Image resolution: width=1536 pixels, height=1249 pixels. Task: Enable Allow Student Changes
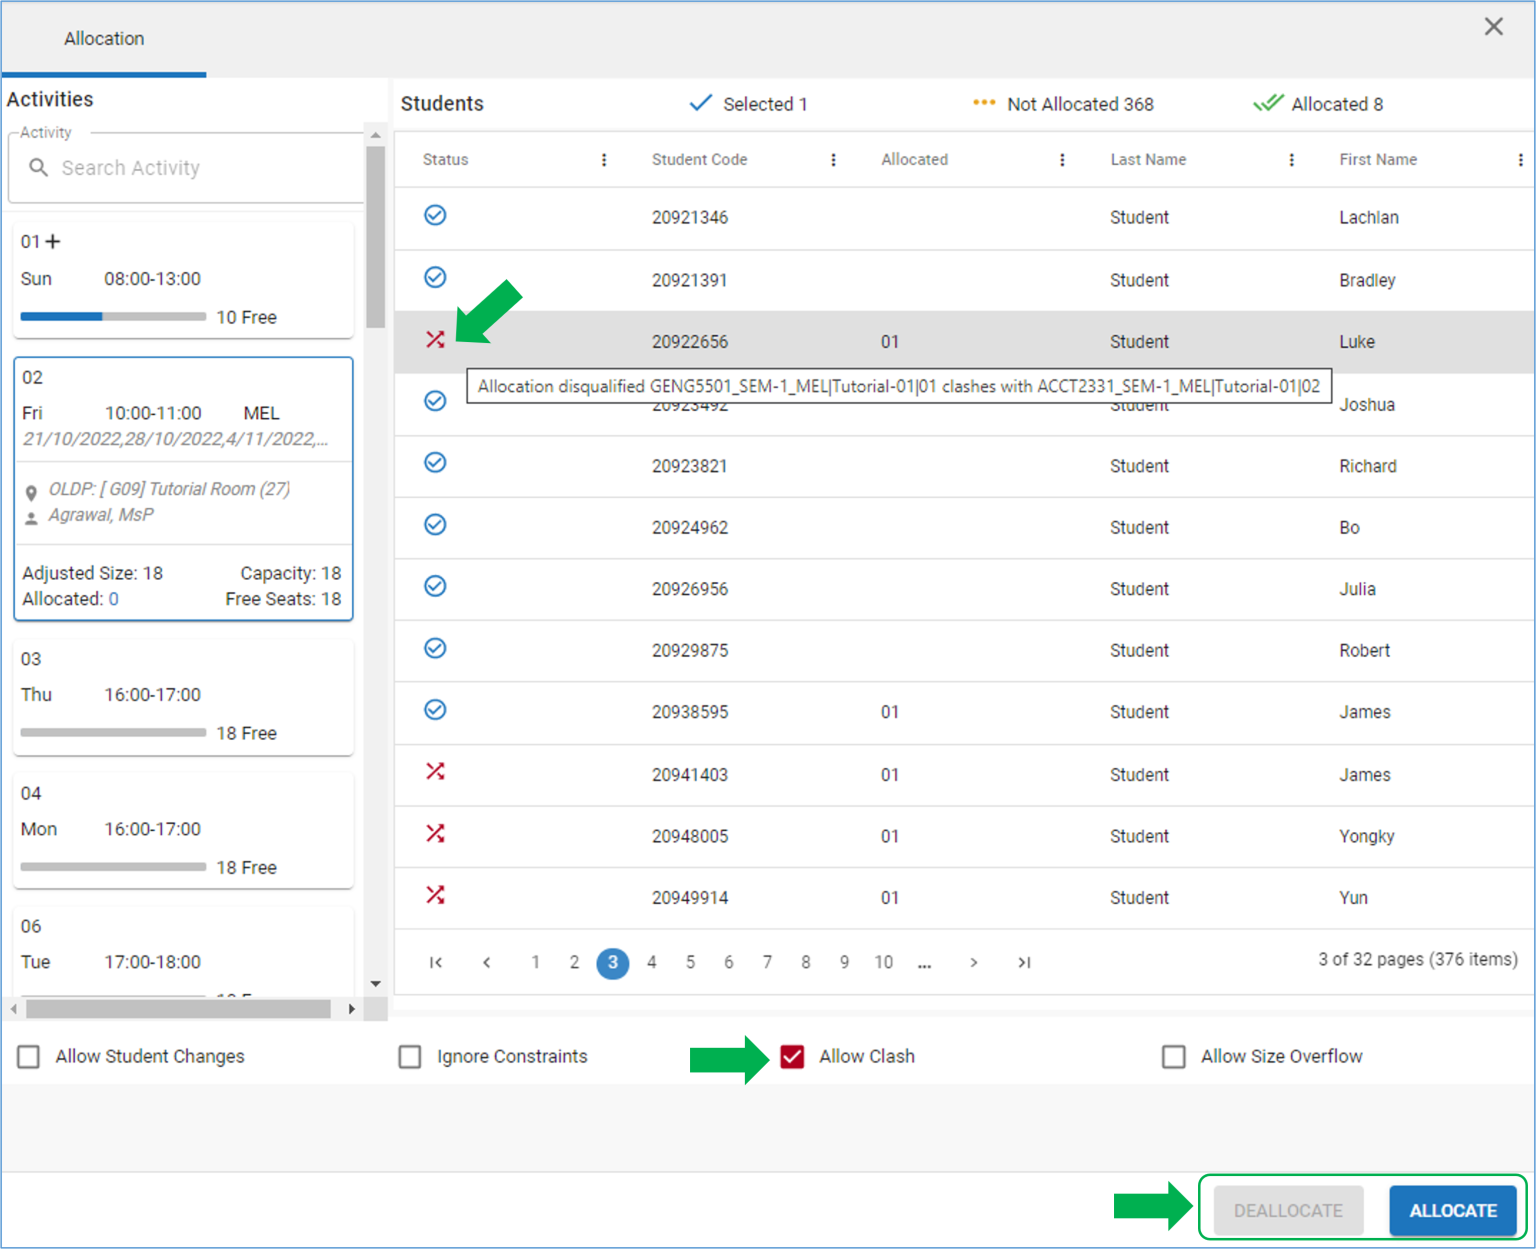coord(27,1056)
